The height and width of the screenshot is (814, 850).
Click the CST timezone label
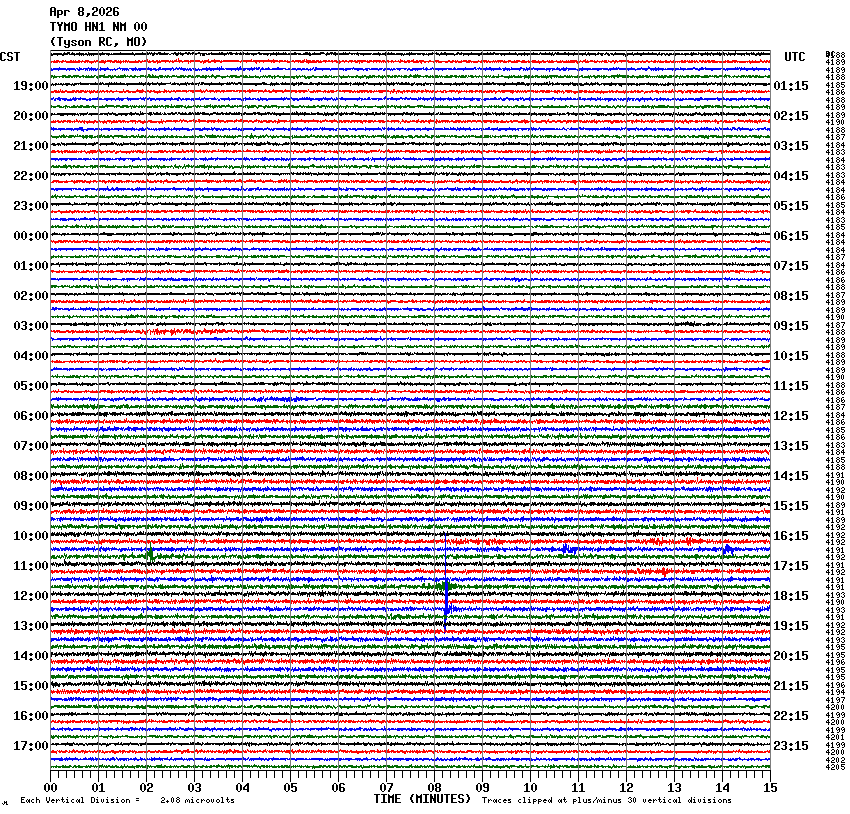pyautogui.click(x=10, y=57)
